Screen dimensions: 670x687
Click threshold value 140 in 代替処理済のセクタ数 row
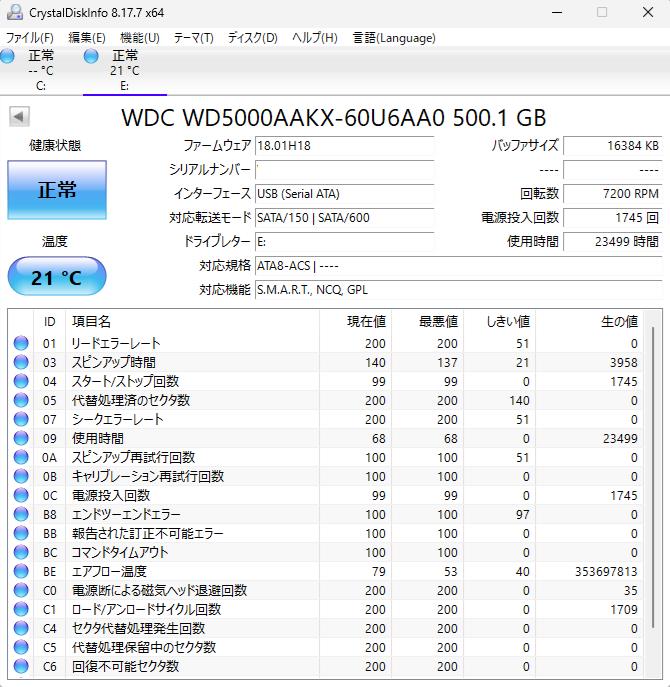(519, 400)
